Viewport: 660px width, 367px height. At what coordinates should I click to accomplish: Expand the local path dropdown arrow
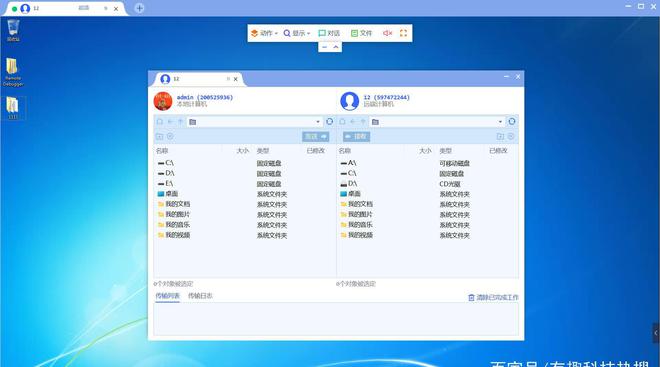[318, 122]
